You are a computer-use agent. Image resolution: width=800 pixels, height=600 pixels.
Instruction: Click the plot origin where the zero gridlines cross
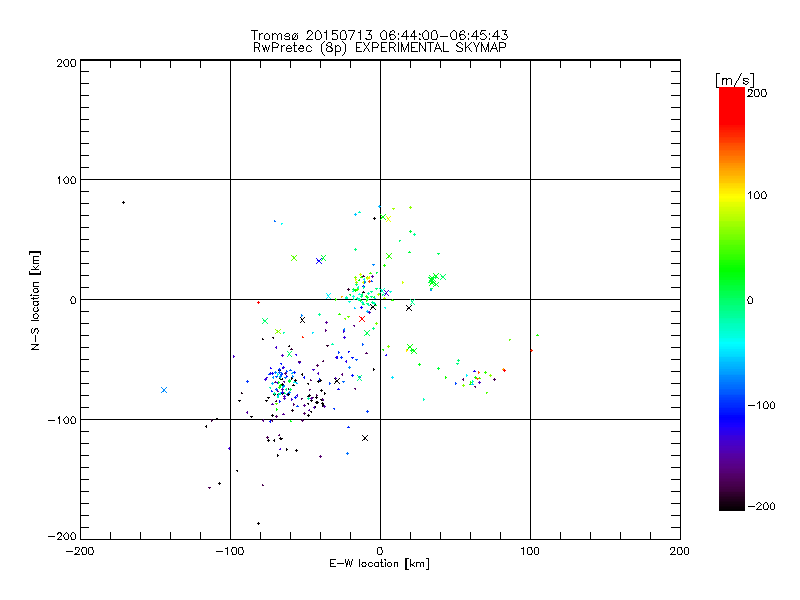pyautogui.click(x=380, y=299)
